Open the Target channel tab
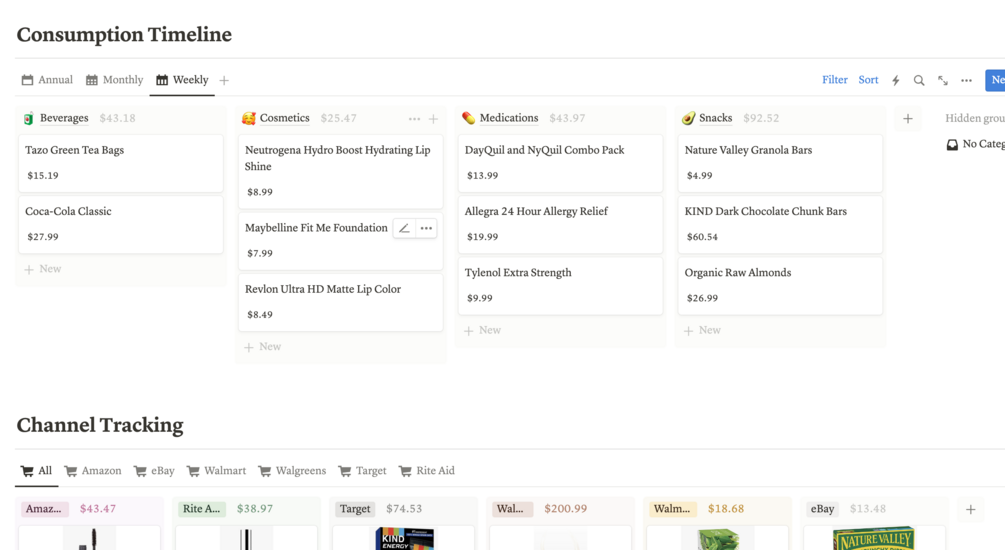 (x=362, y=471)
